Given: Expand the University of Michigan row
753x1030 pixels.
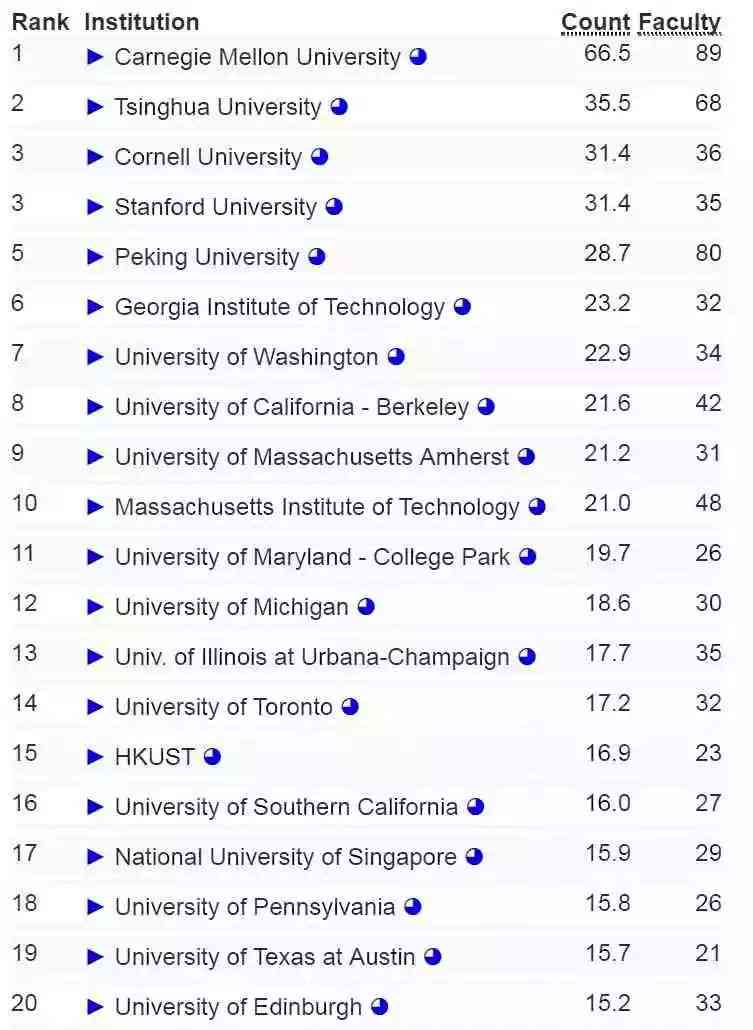Looking at the screenshot, I should click(x=95, y=607).
